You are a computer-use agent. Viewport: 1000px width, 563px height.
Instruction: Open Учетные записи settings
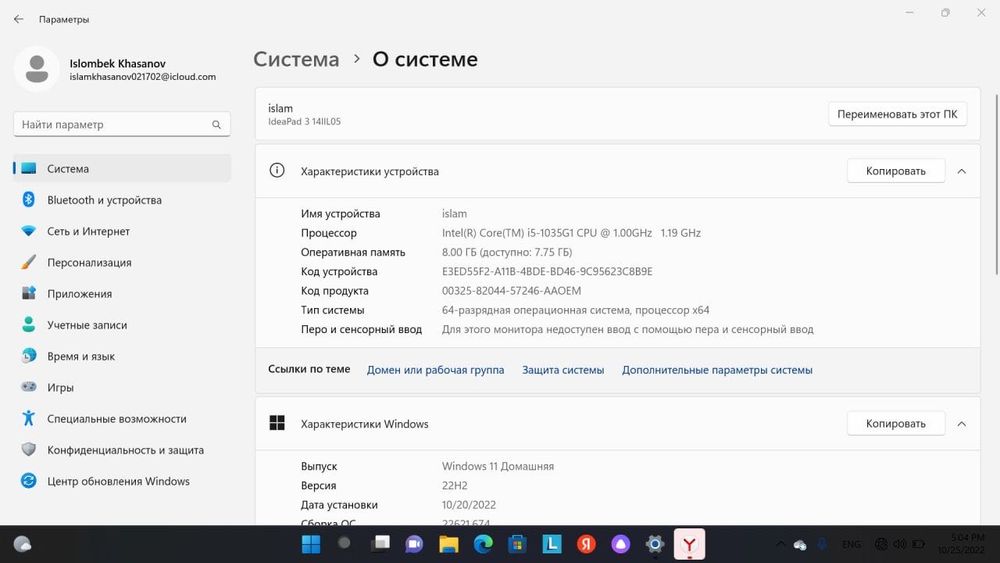[x=122, y=325]
